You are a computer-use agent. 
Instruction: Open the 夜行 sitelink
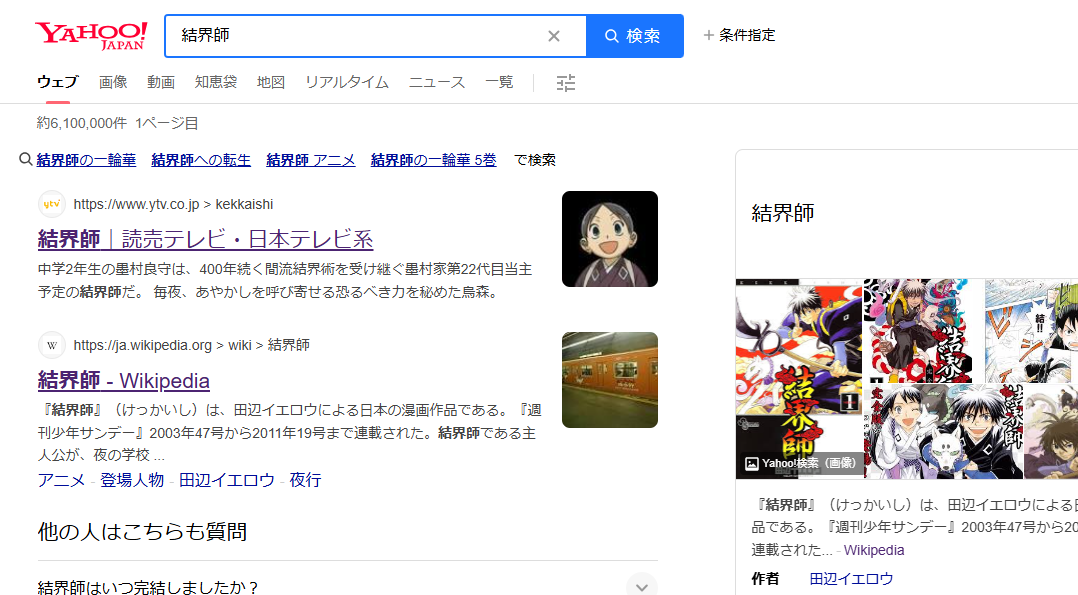pyautogui.click(x=305, y=480)
